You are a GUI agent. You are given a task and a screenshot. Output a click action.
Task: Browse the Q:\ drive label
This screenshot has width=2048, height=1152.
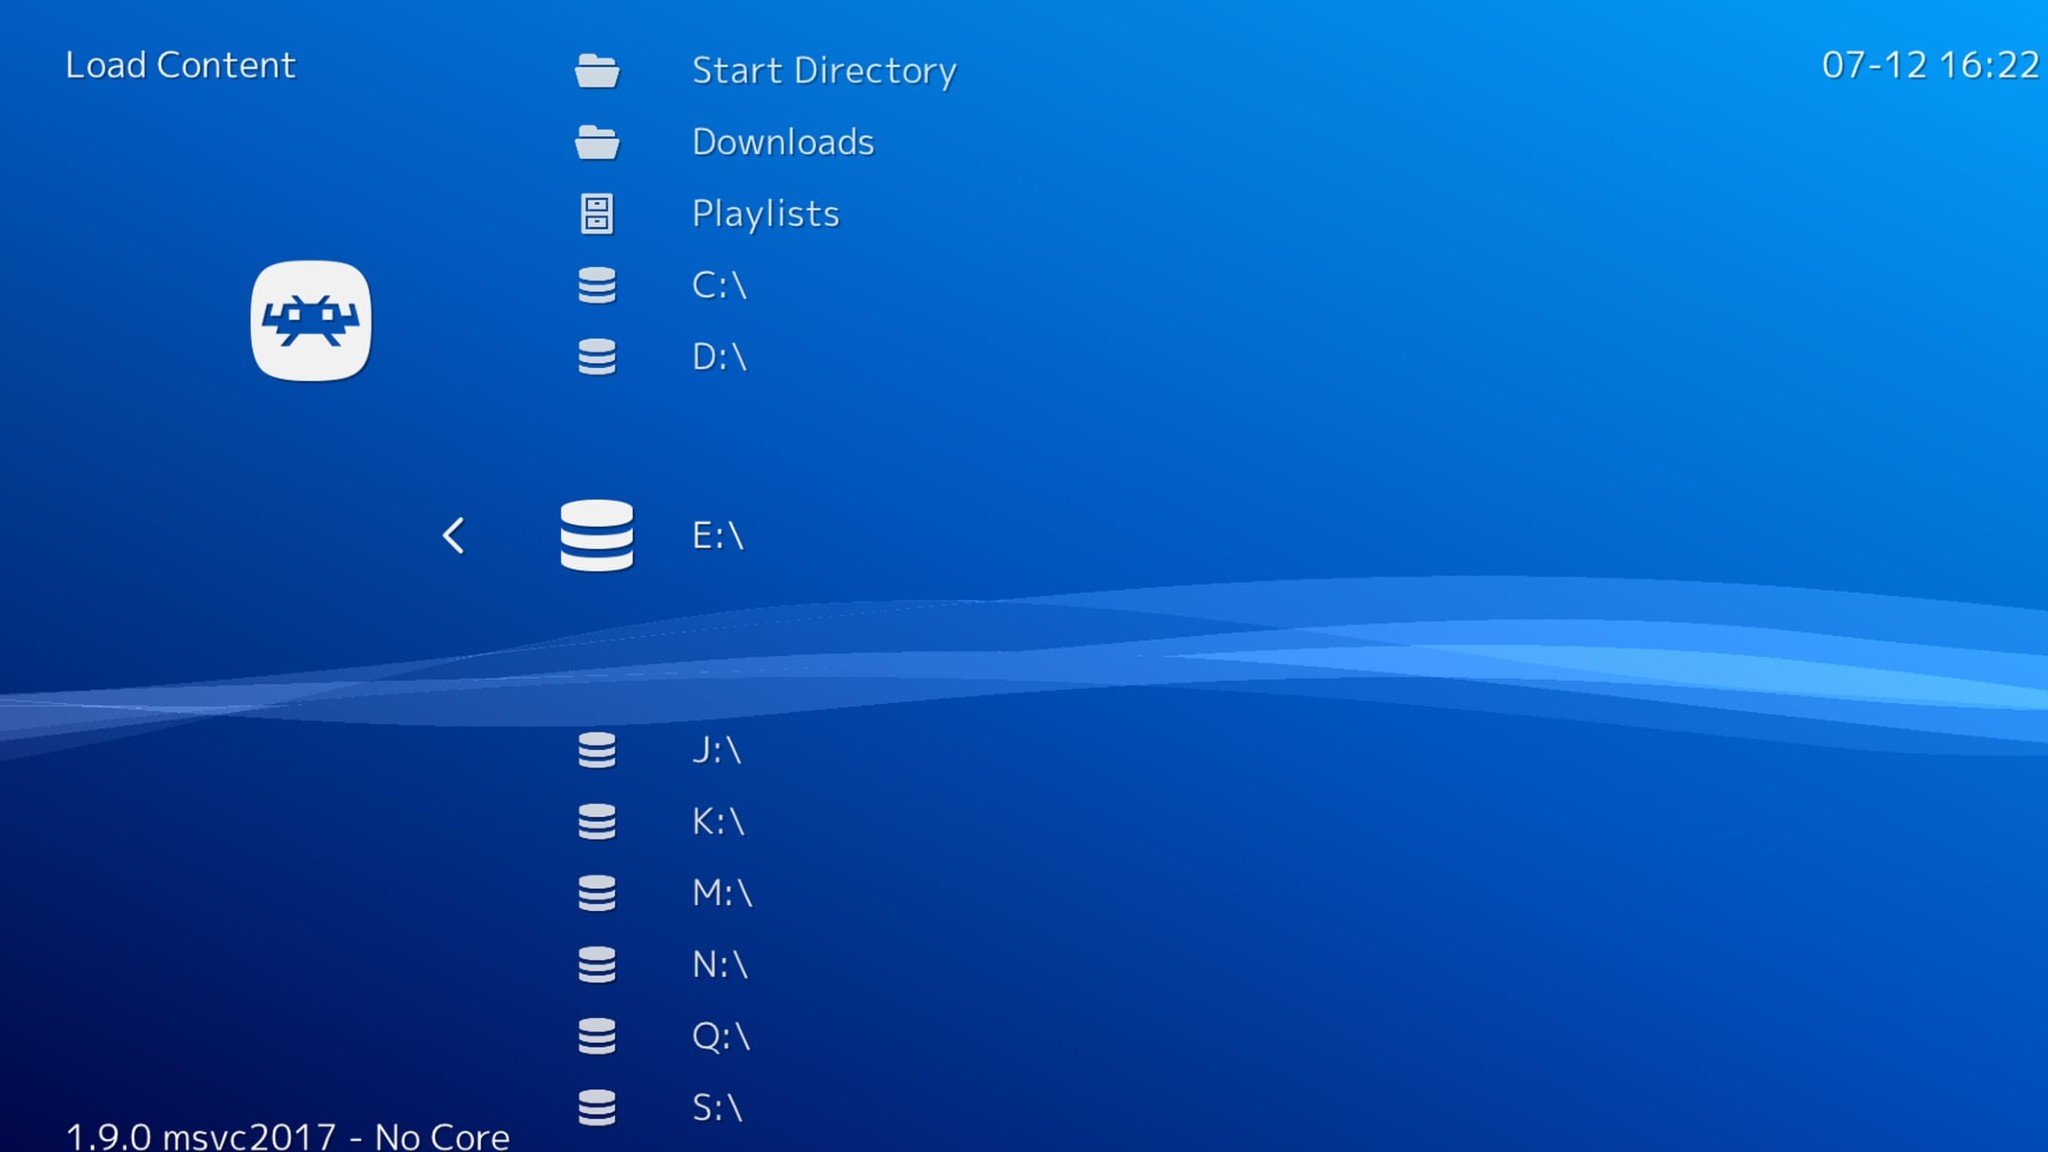(721, 1036)
